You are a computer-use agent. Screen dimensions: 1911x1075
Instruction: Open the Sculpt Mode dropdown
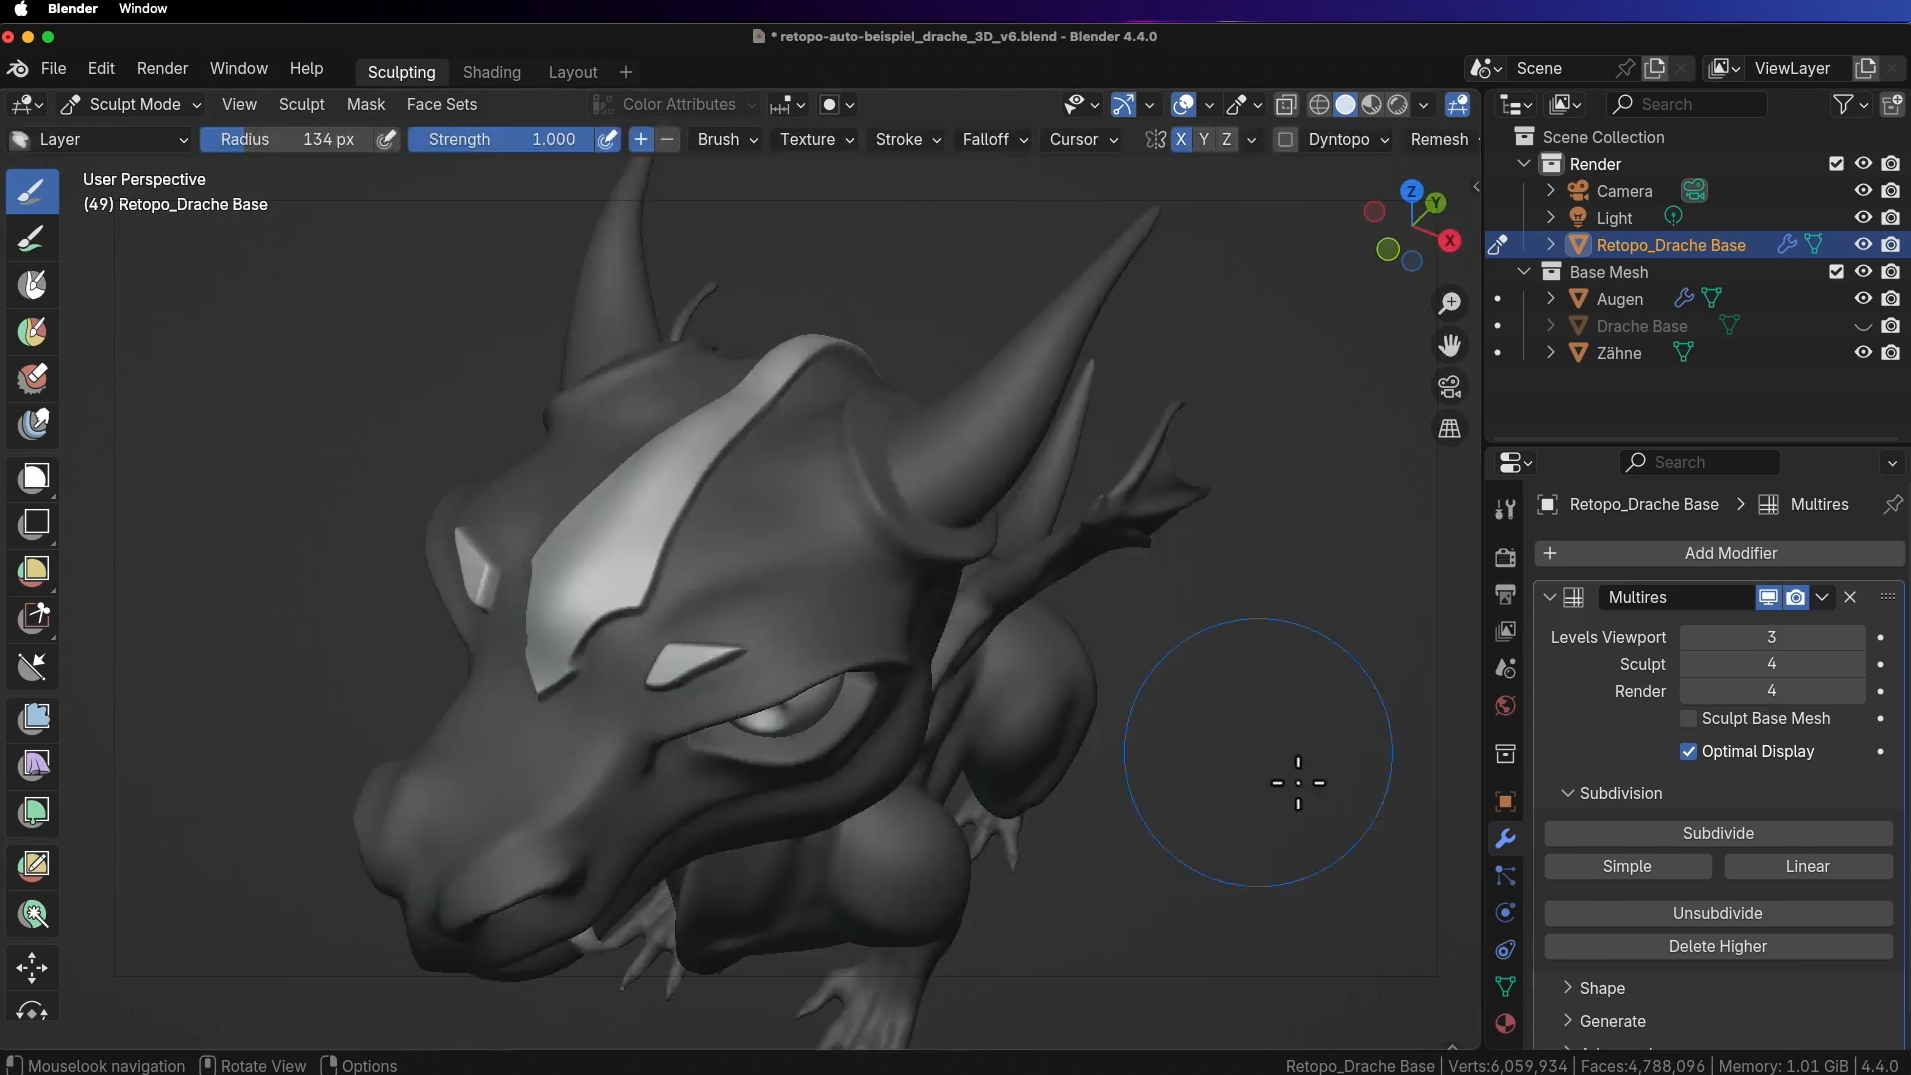point(130,104)
